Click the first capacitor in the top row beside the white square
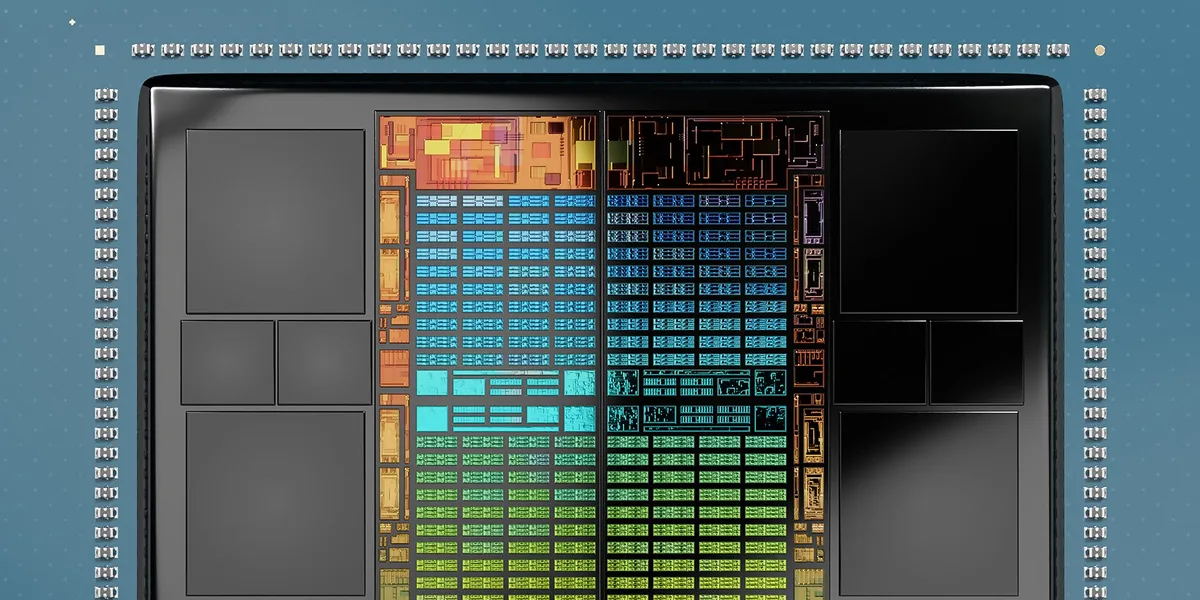Viewport: 1200px width, 600px height. click(141, 49)
